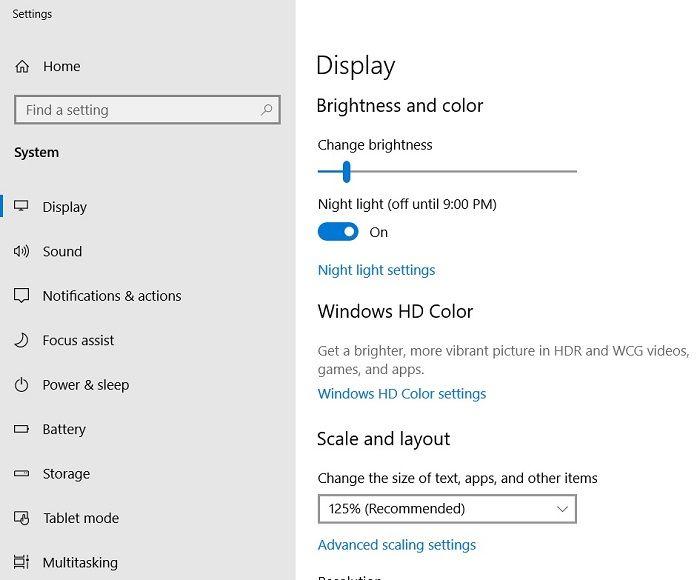Click the Notifications speech bubble icon
The image size is (700, 580).
[x=21, y=296]
